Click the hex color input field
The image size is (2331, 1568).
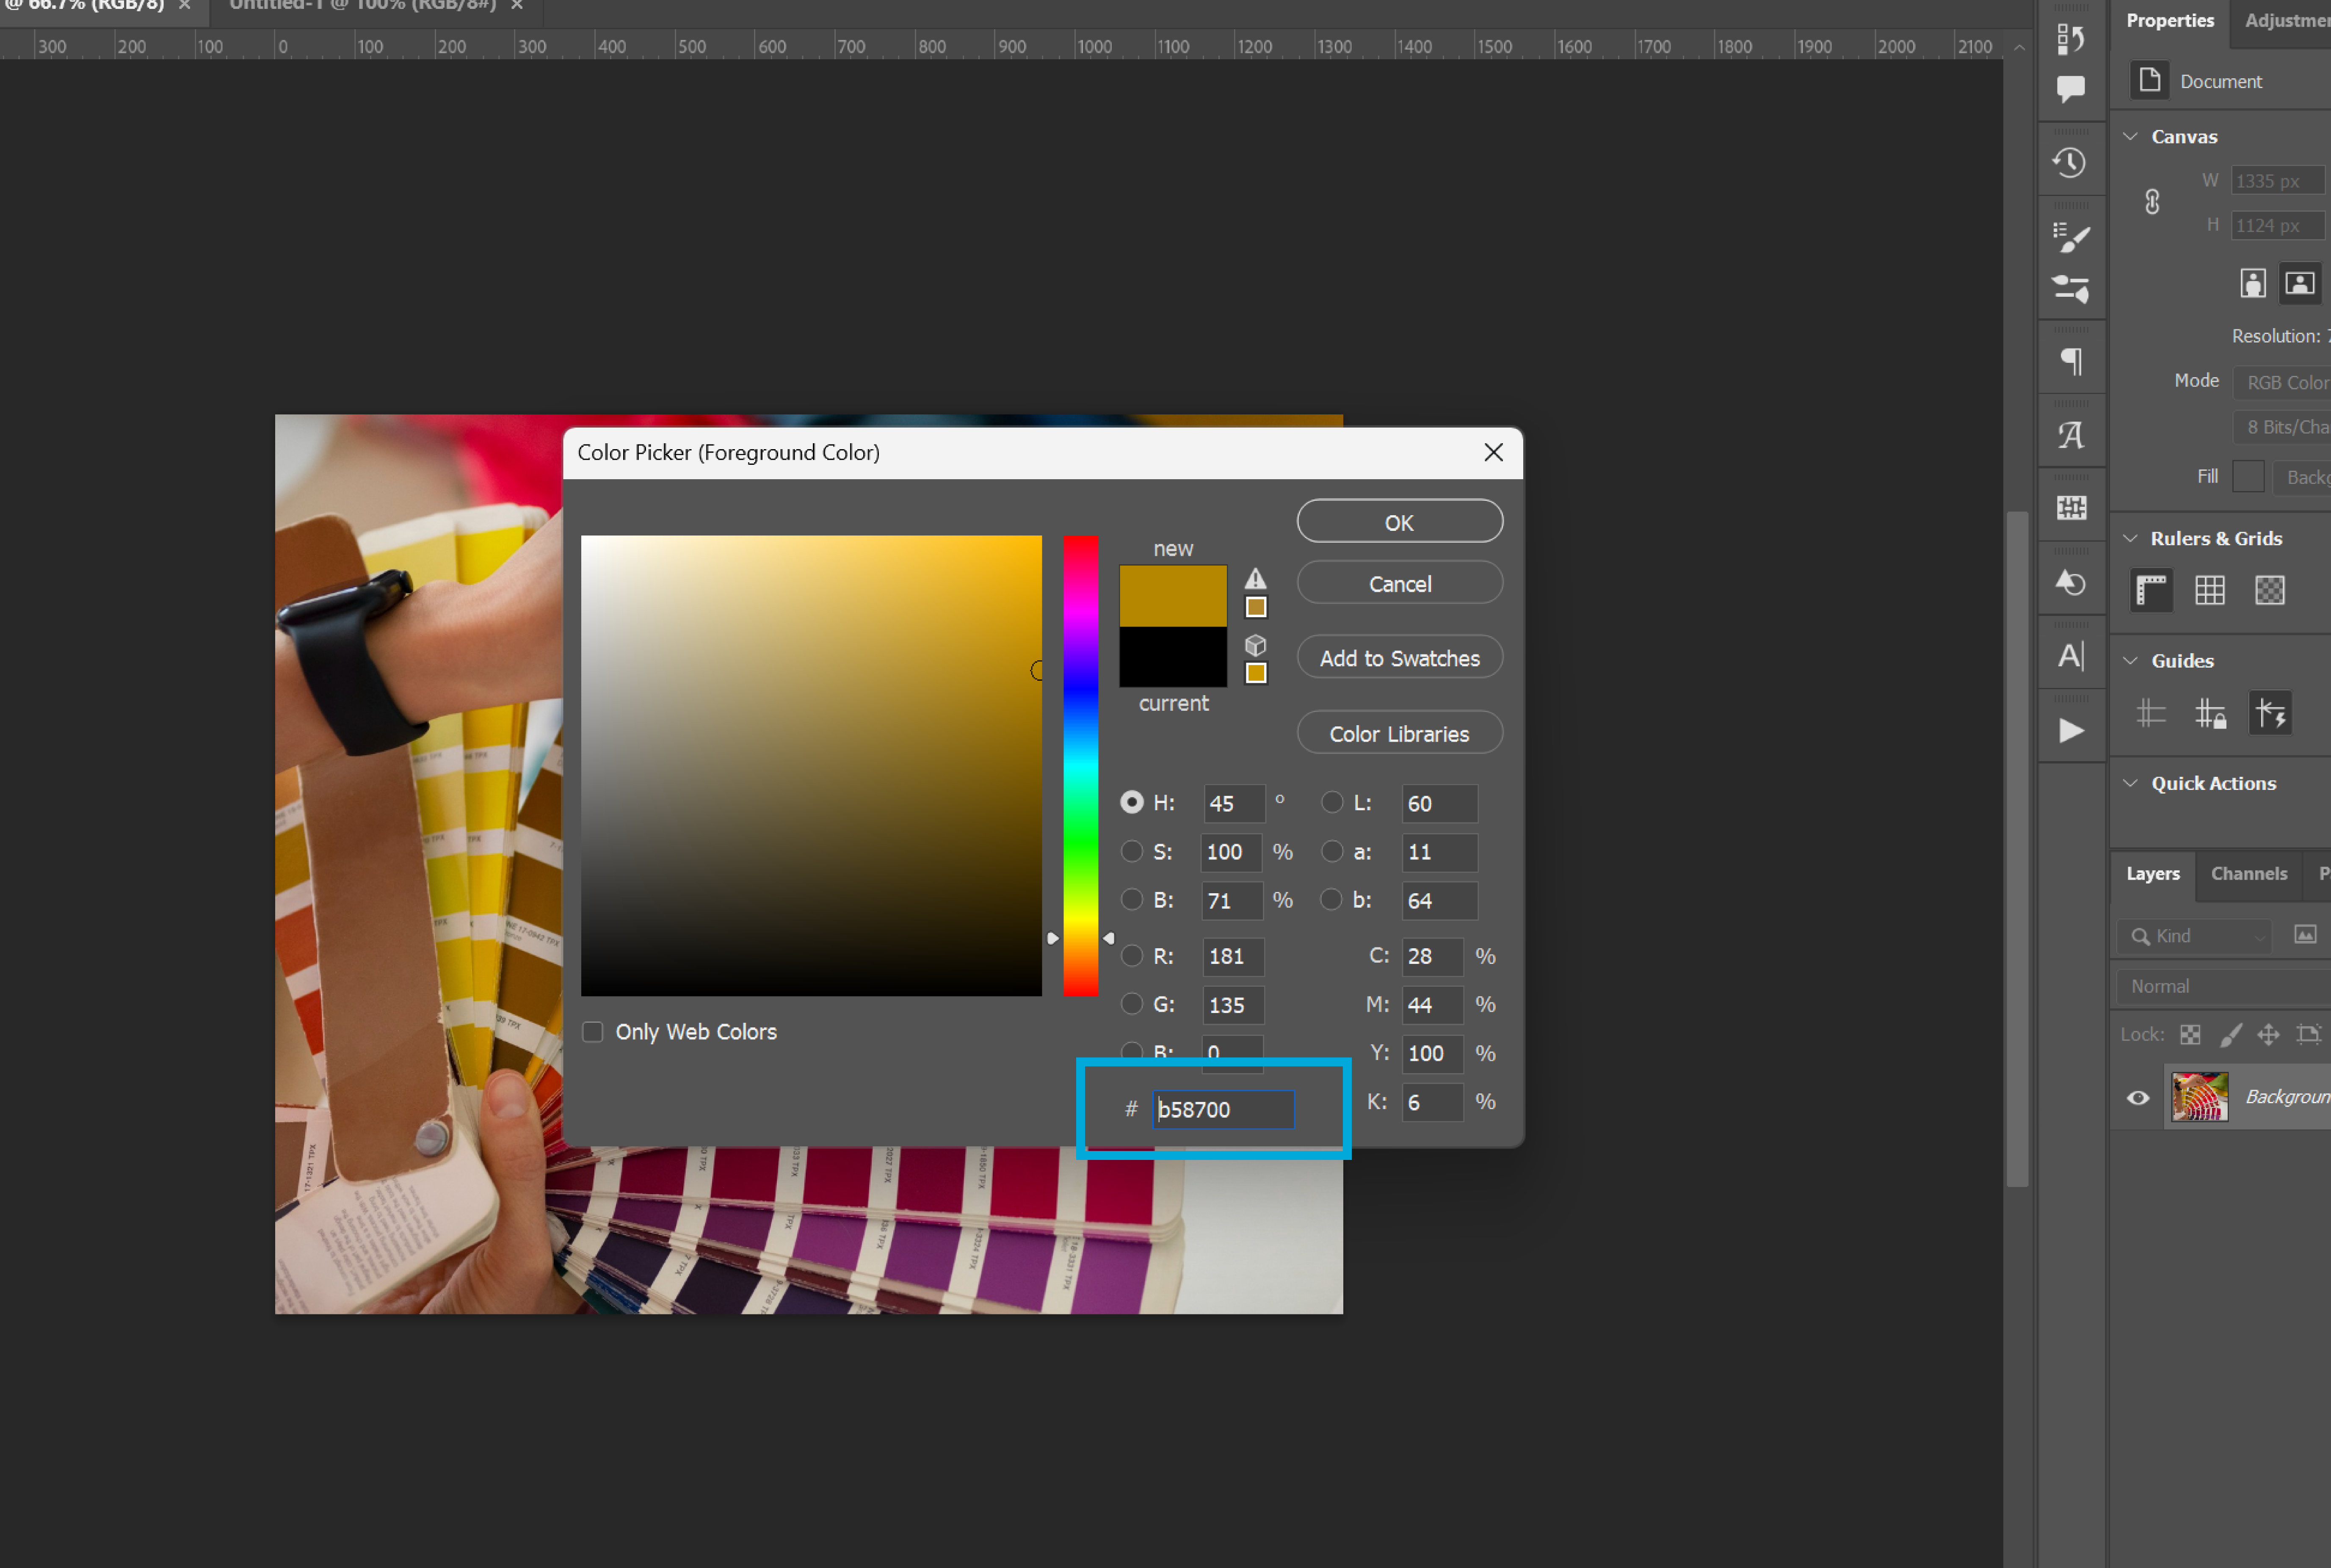tap(1223, 1109)
